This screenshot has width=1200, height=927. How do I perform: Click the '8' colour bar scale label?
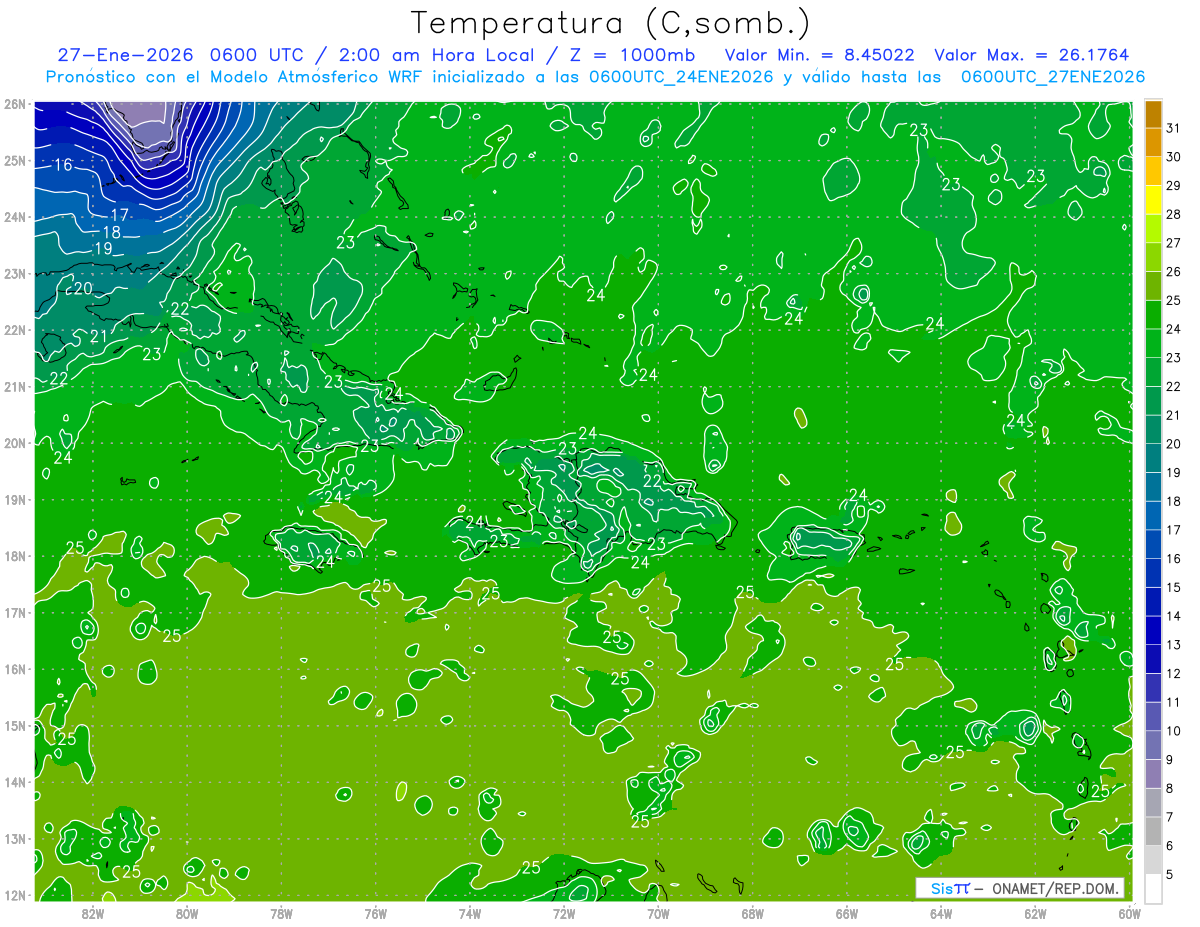click(x=1170, y=788)
